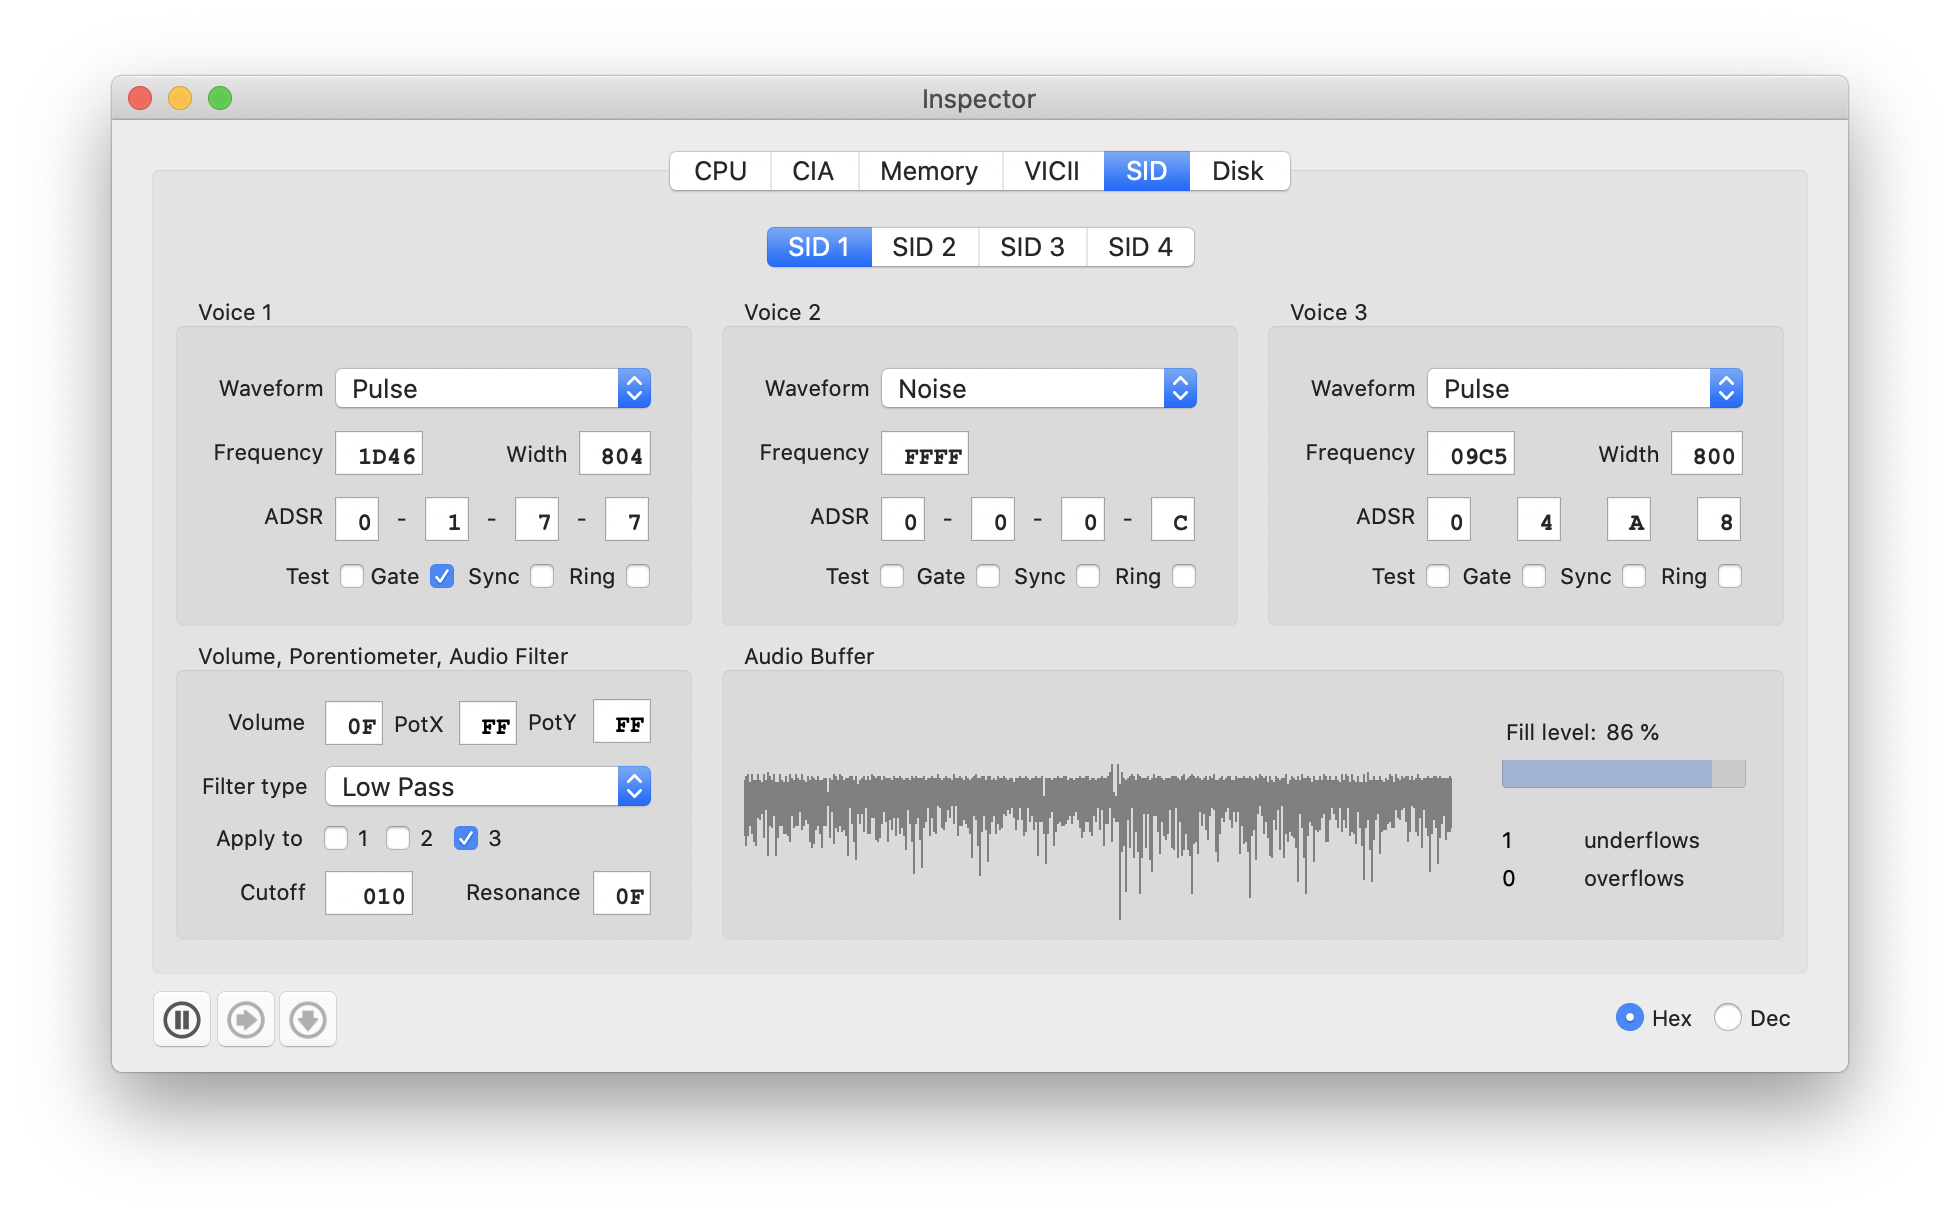Viewport: 1960px width, 1220px height.
Task: Click Voice 1 Frequency field 1D46
Action: pos(379,454)
